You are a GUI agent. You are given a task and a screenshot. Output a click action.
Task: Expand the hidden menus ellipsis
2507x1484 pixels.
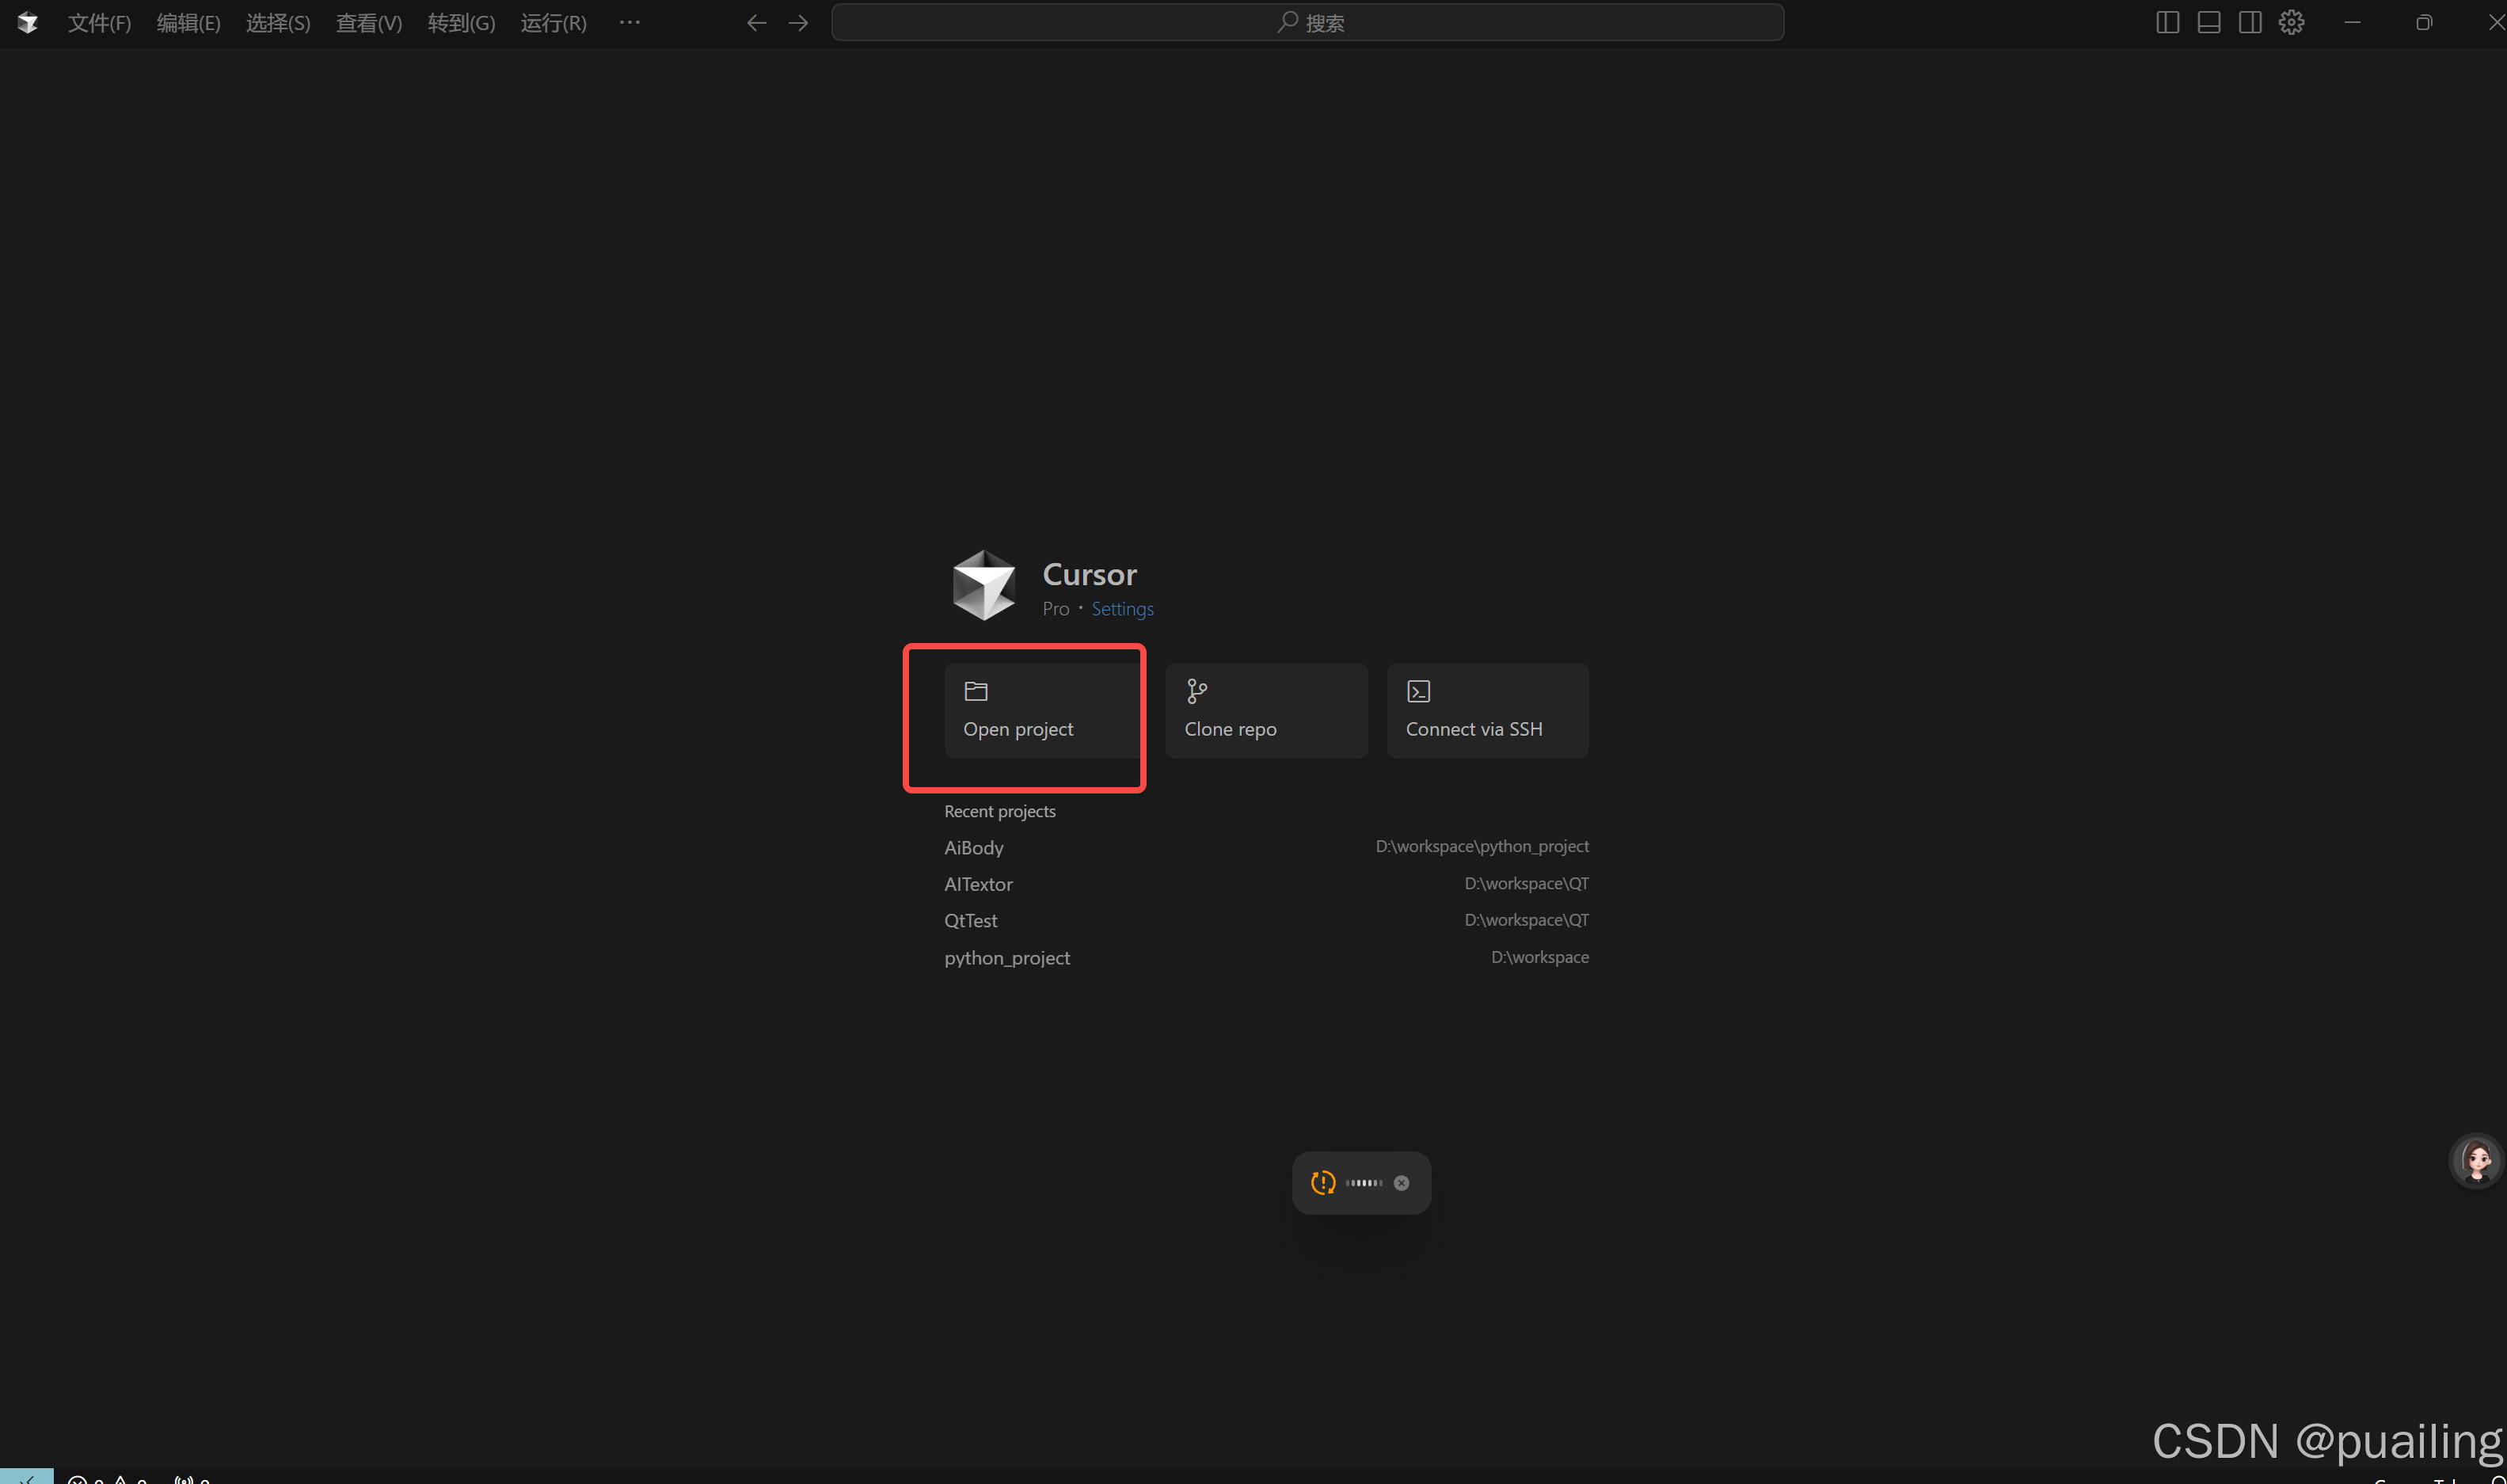coord(629,22)
